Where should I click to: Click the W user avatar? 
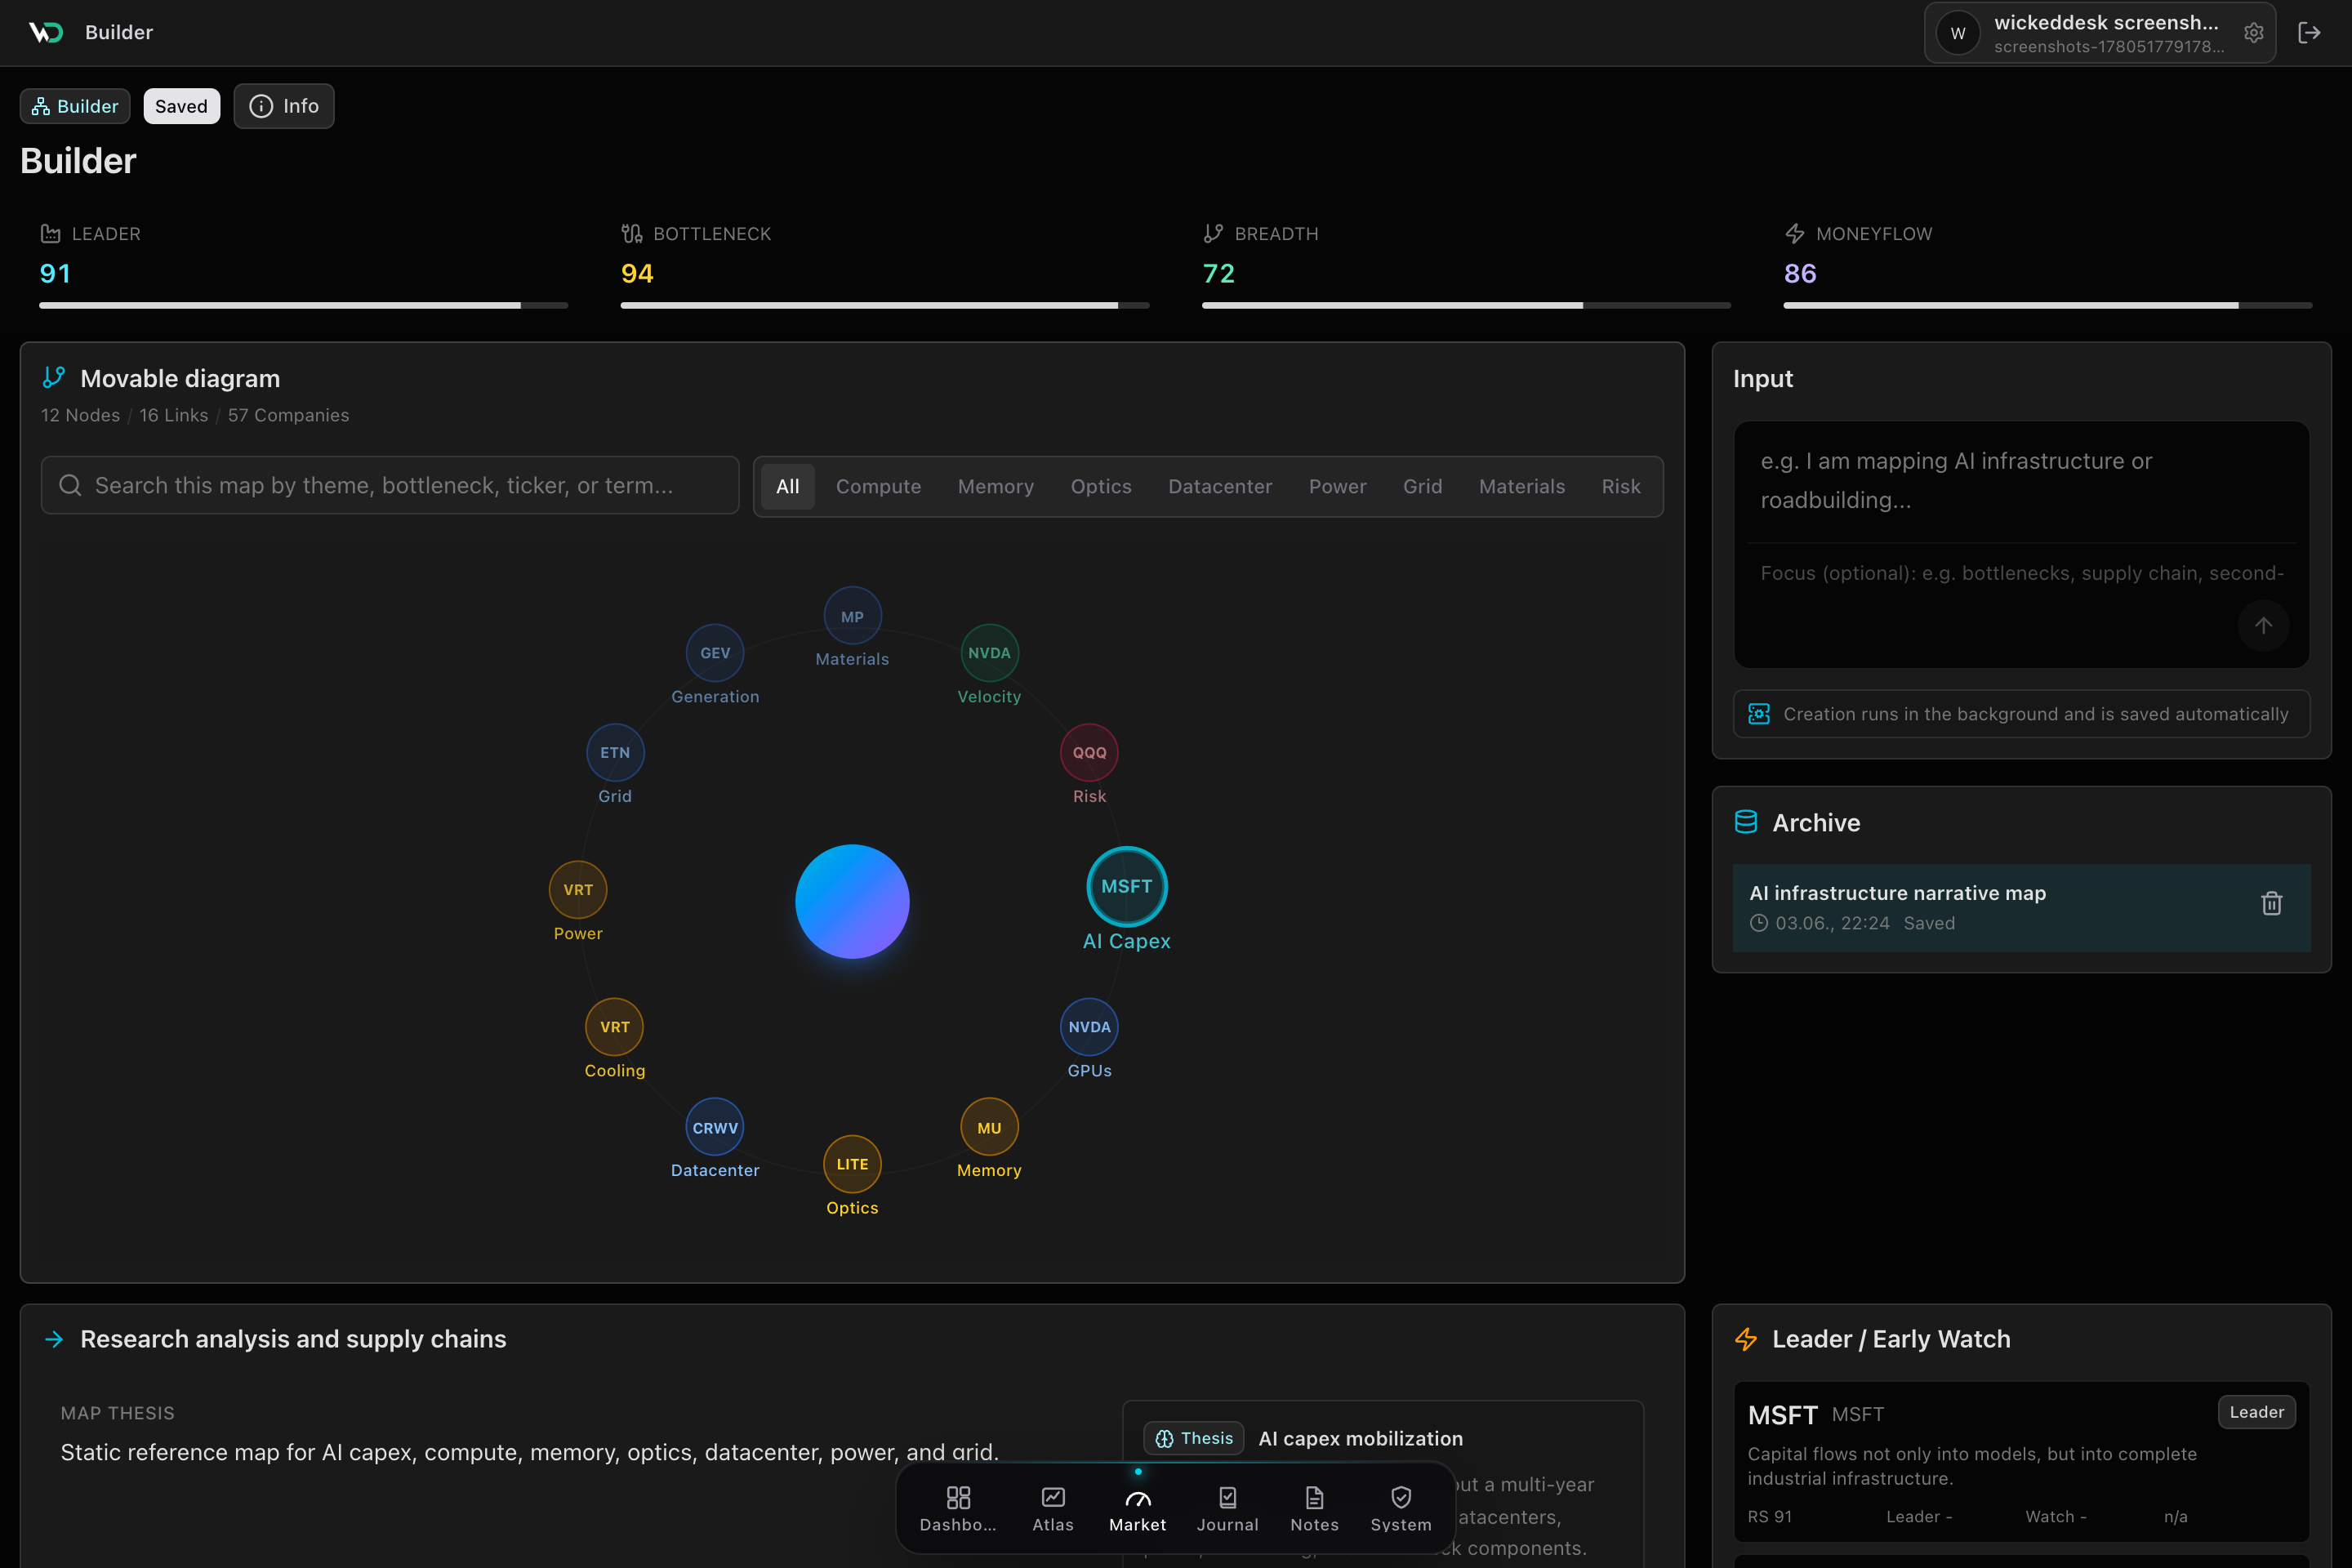pos(1957,33)
